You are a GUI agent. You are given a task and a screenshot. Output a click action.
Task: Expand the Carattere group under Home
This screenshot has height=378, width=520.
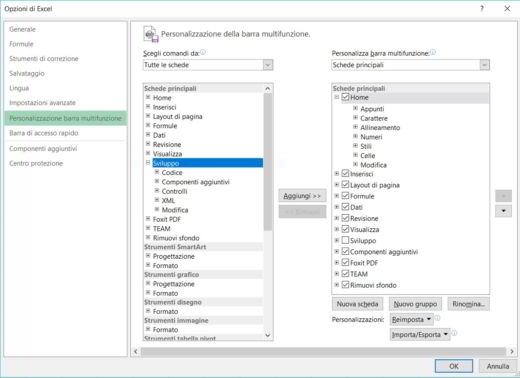(x=355, y=118)
